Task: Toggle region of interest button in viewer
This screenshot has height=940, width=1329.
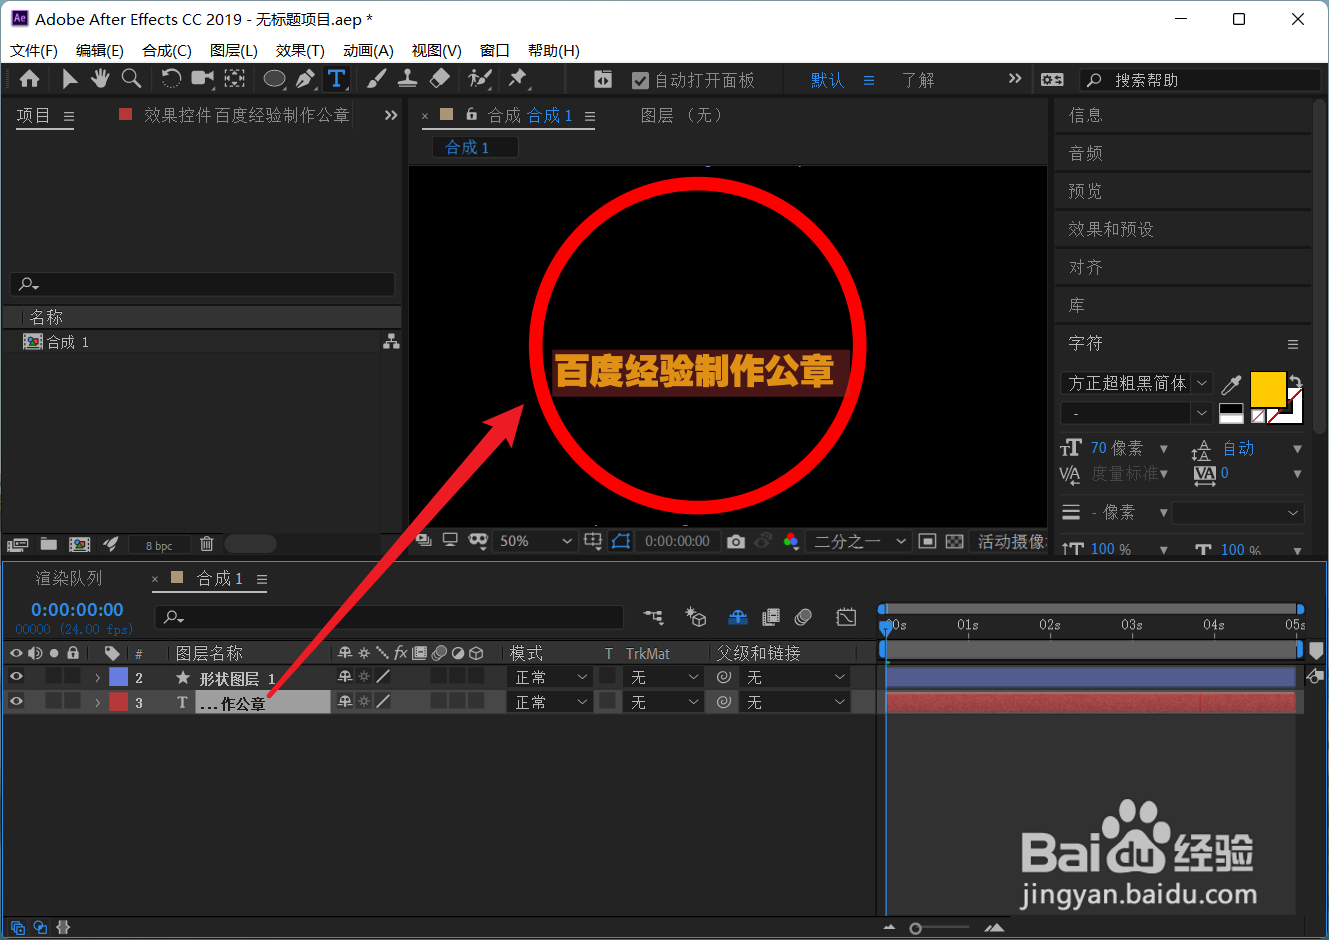Action: coord(927,541)
